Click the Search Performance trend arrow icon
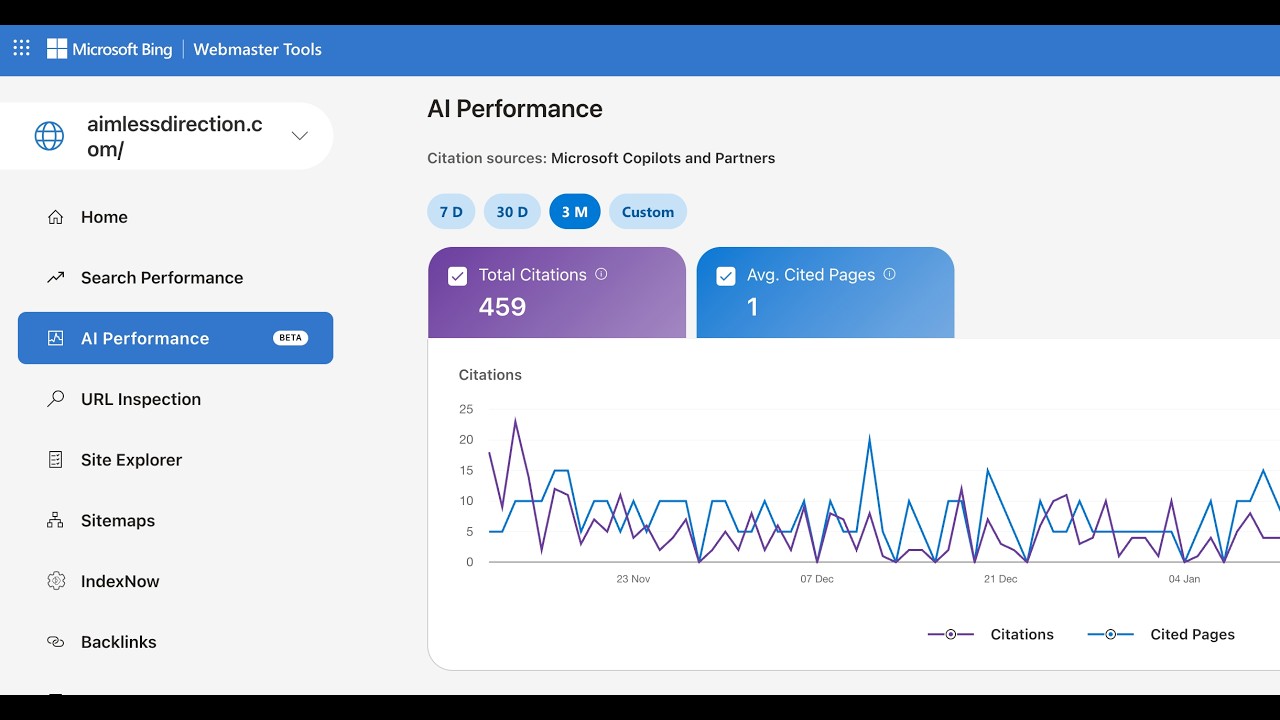The height and width of the screenshot is (720, 1280). (56, 278)
